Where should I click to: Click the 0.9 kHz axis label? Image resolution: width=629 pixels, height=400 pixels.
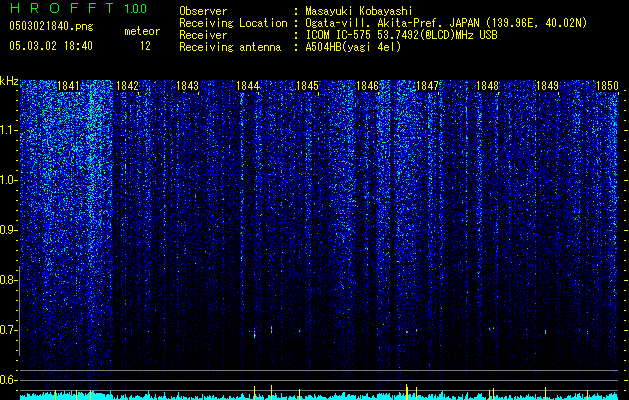(x=8, y=230)
